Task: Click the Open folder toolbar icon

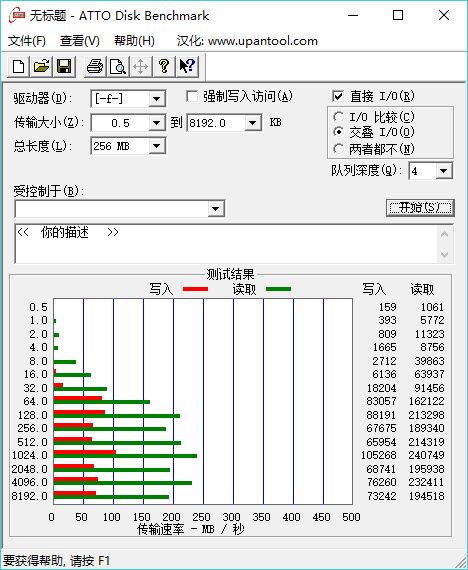Action: [41, 67]
